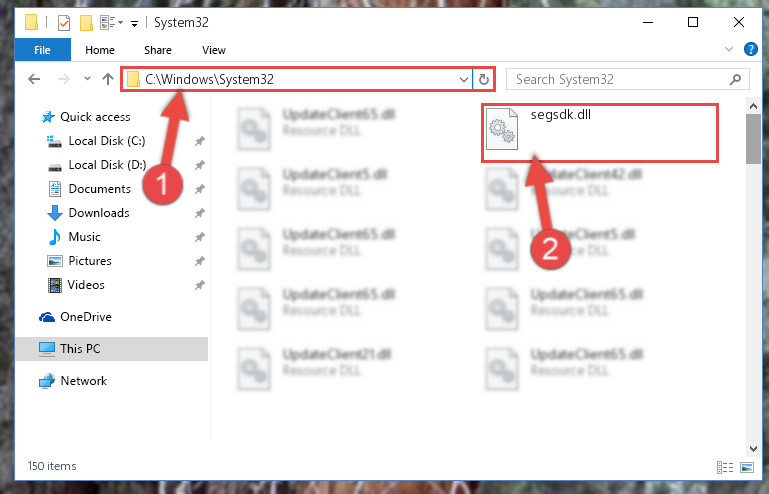Expand the address bar history dropdown
The height and width of the screenshot is (494, 769).
click(x=463, y=79)
